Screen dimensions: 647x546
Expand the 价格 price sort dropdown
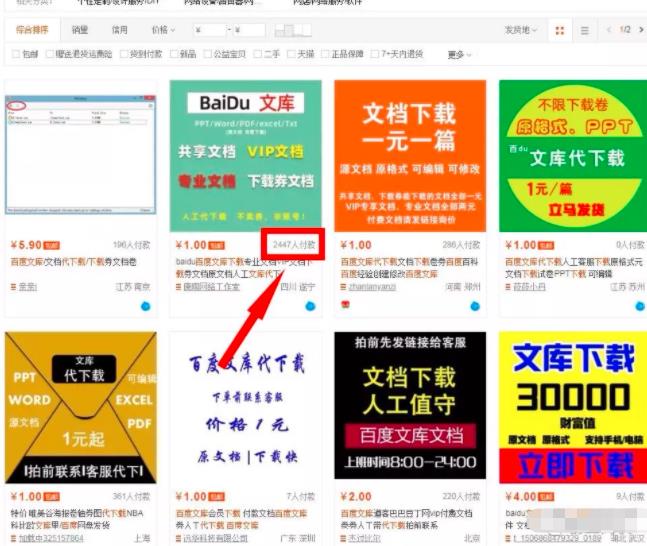point(162,31)
